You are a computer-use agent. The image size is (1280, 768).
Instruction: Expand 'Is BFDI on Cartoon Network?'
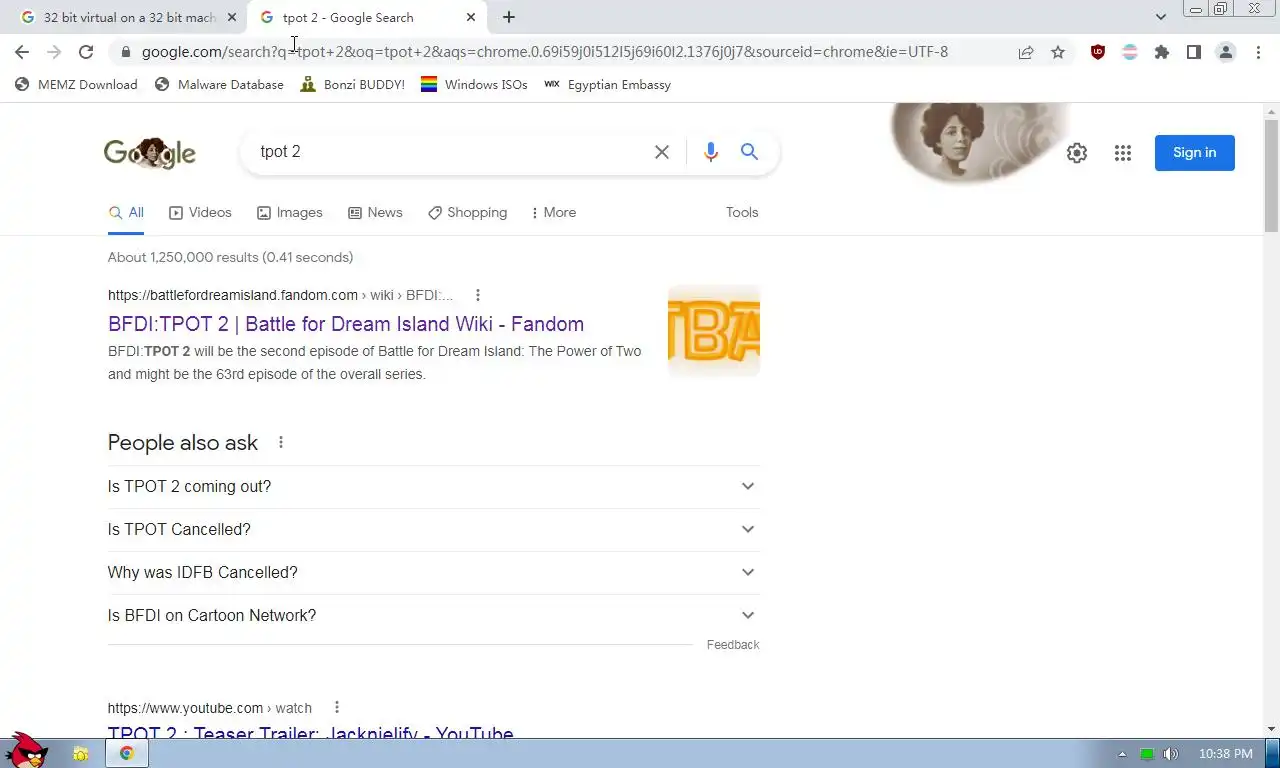434,615
